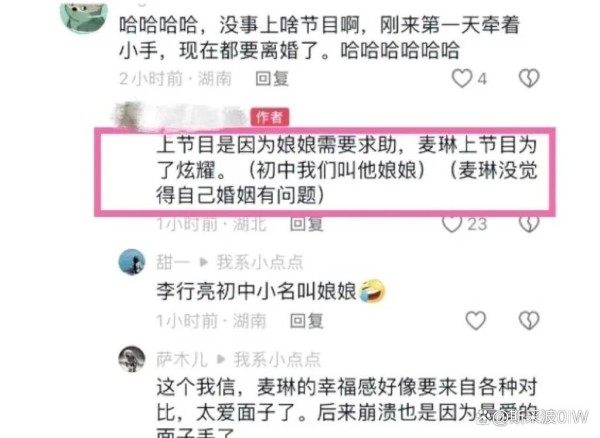Open 甜一's profile avatar
The image size is (600, 438).
[132, 262]
